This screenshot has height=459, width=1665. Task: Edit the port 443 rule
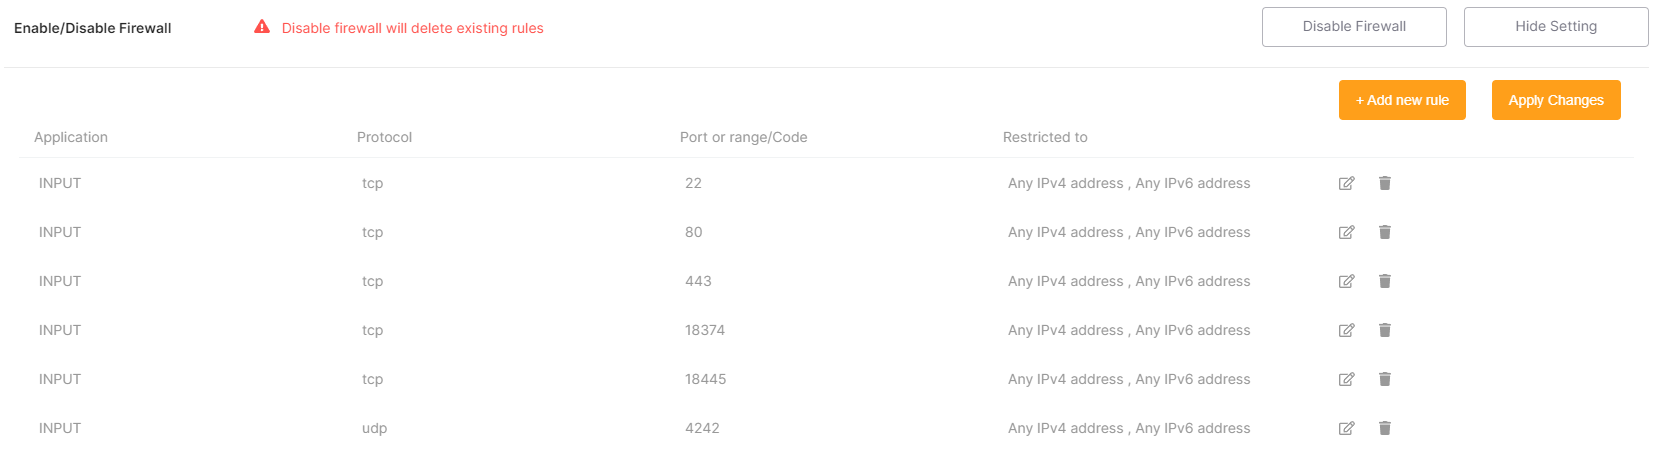[x=1346, y=281]
